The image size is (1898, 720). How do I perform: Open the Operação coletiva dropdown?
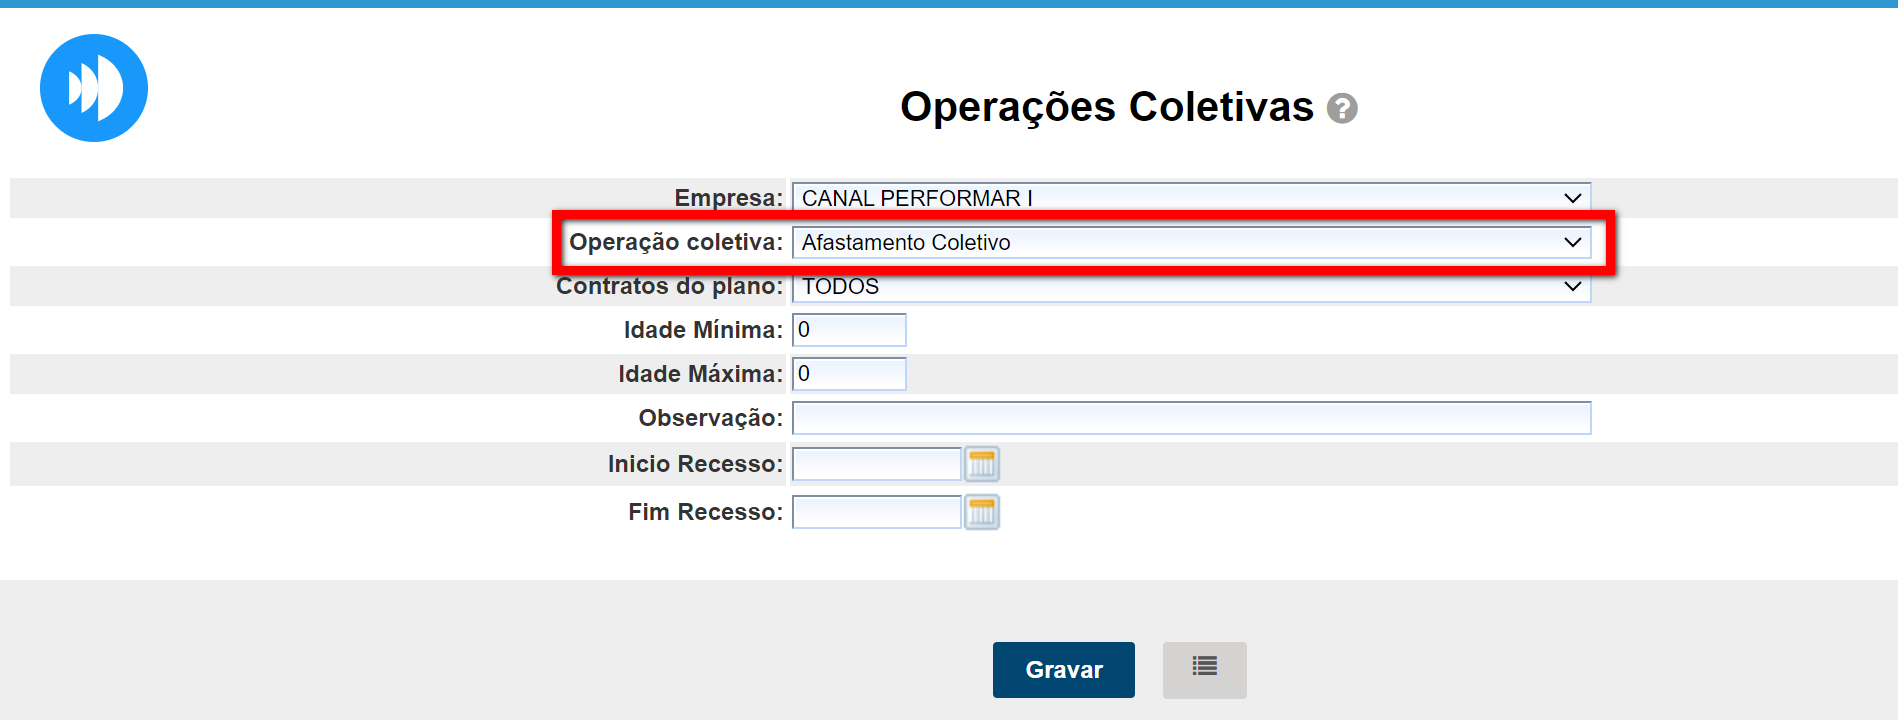(x=1190, y=242)
